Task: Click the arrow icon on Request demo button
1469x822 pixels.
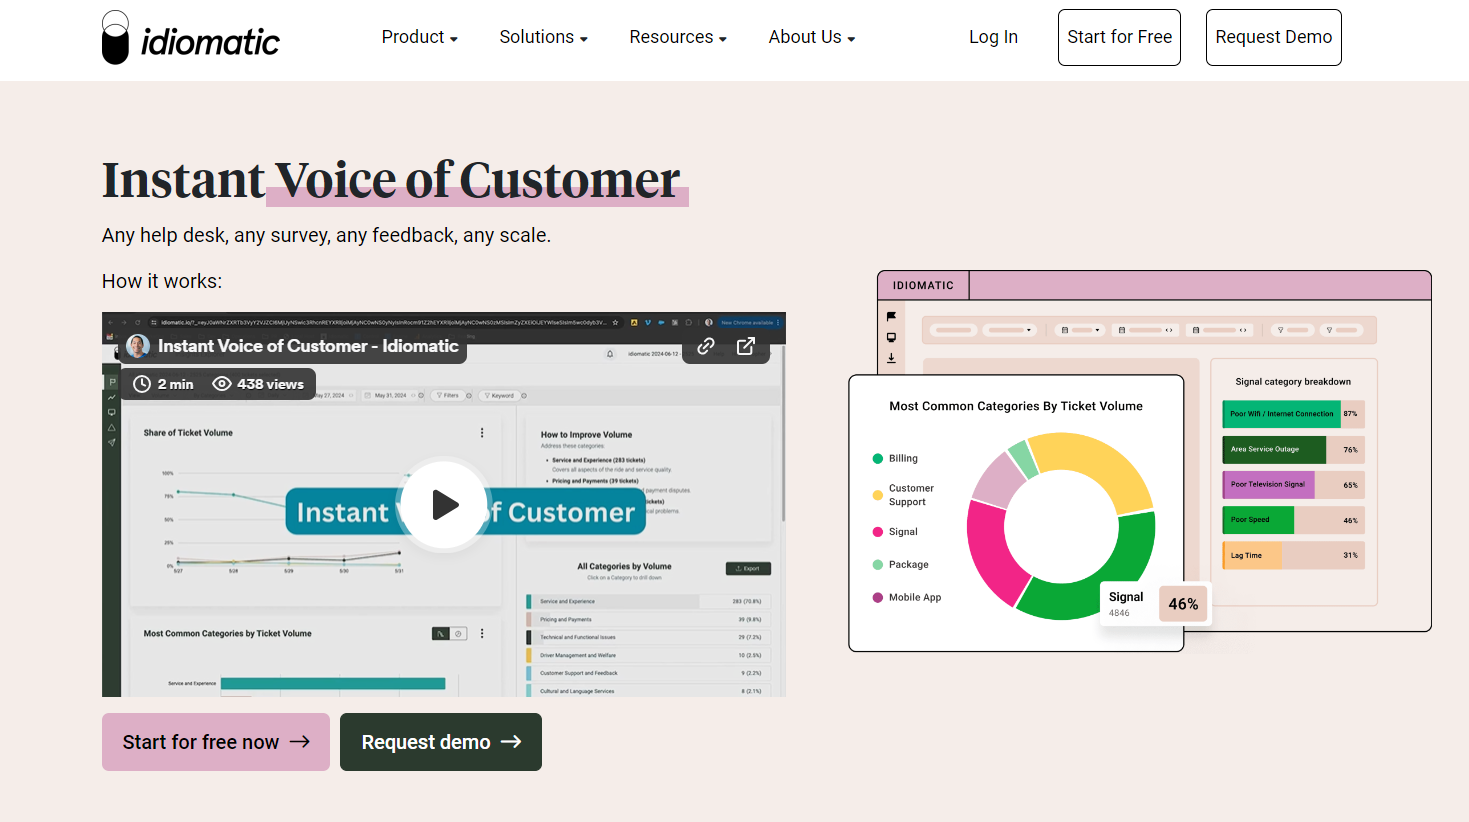Action: tap(511, 742)
